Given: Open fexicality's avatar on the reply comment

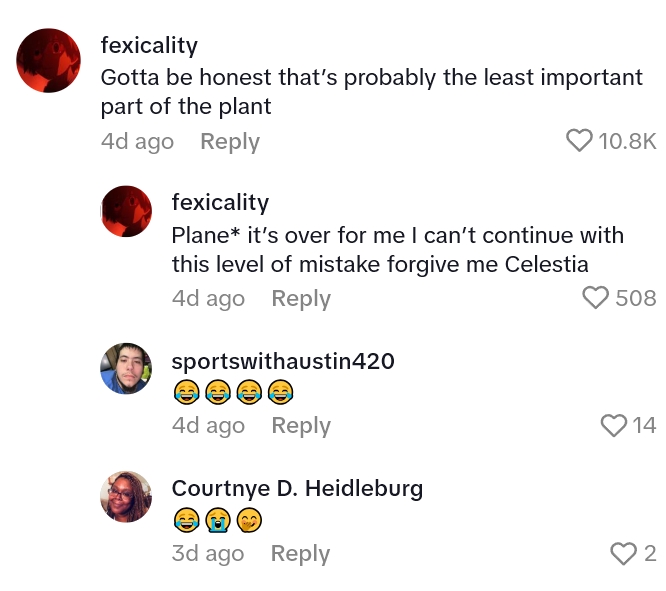Looking at the screenshot, I should 126,212.
